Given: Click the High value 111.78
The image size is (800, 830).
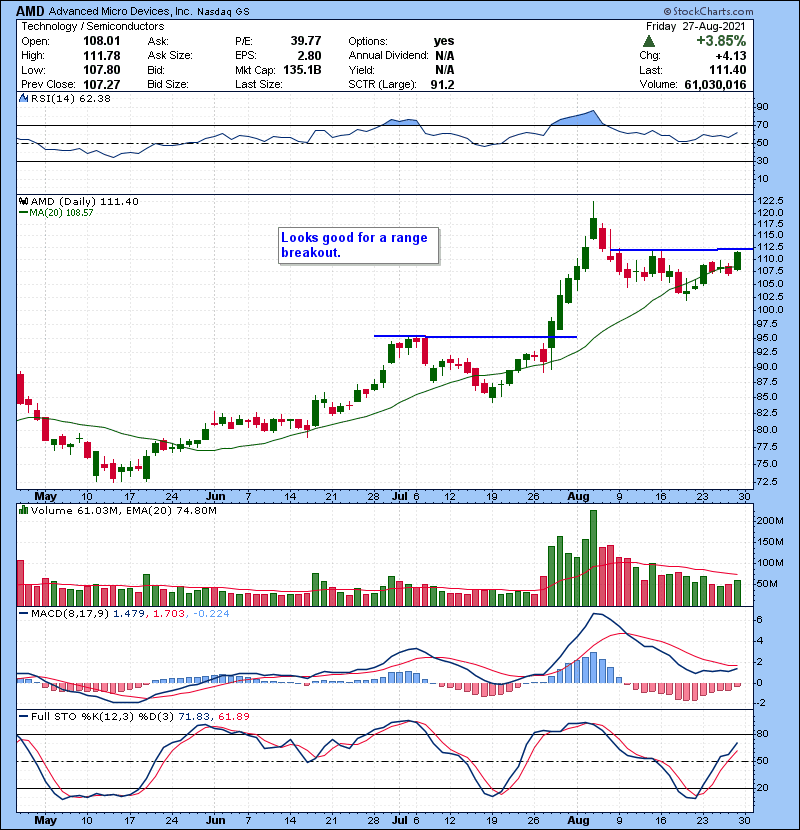Looking at the screenshot, I should click(102, 56).
